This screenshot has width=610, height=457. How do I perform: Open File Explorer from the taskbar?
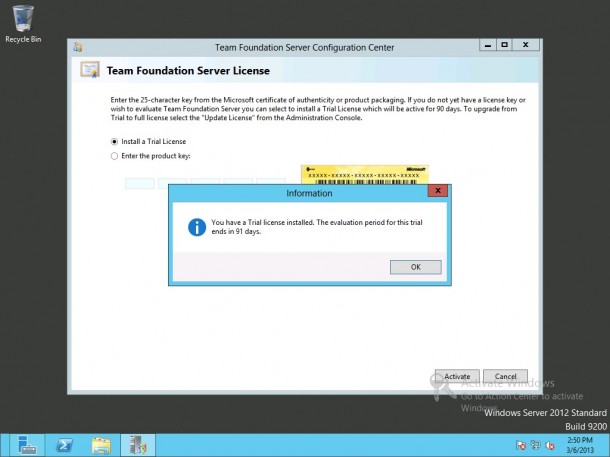pos(101,445)
